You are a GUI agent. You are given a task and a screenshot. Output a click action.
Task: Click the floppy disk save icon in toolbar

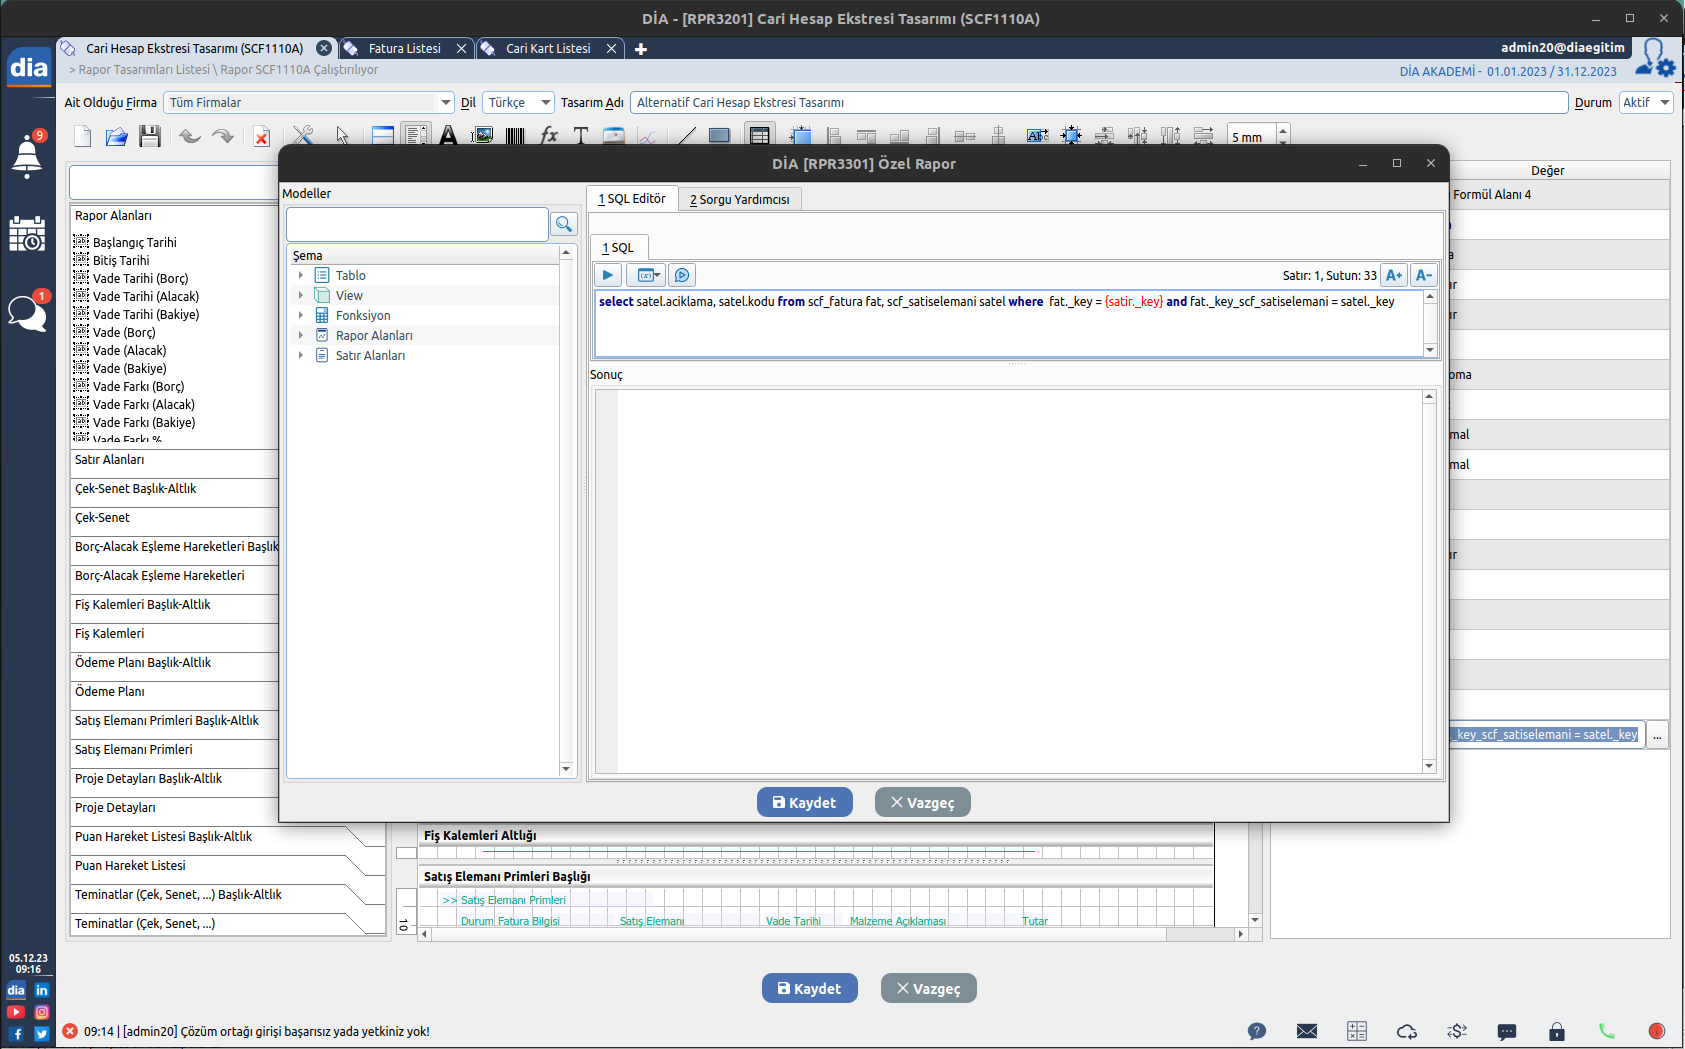tap(150, 137)
